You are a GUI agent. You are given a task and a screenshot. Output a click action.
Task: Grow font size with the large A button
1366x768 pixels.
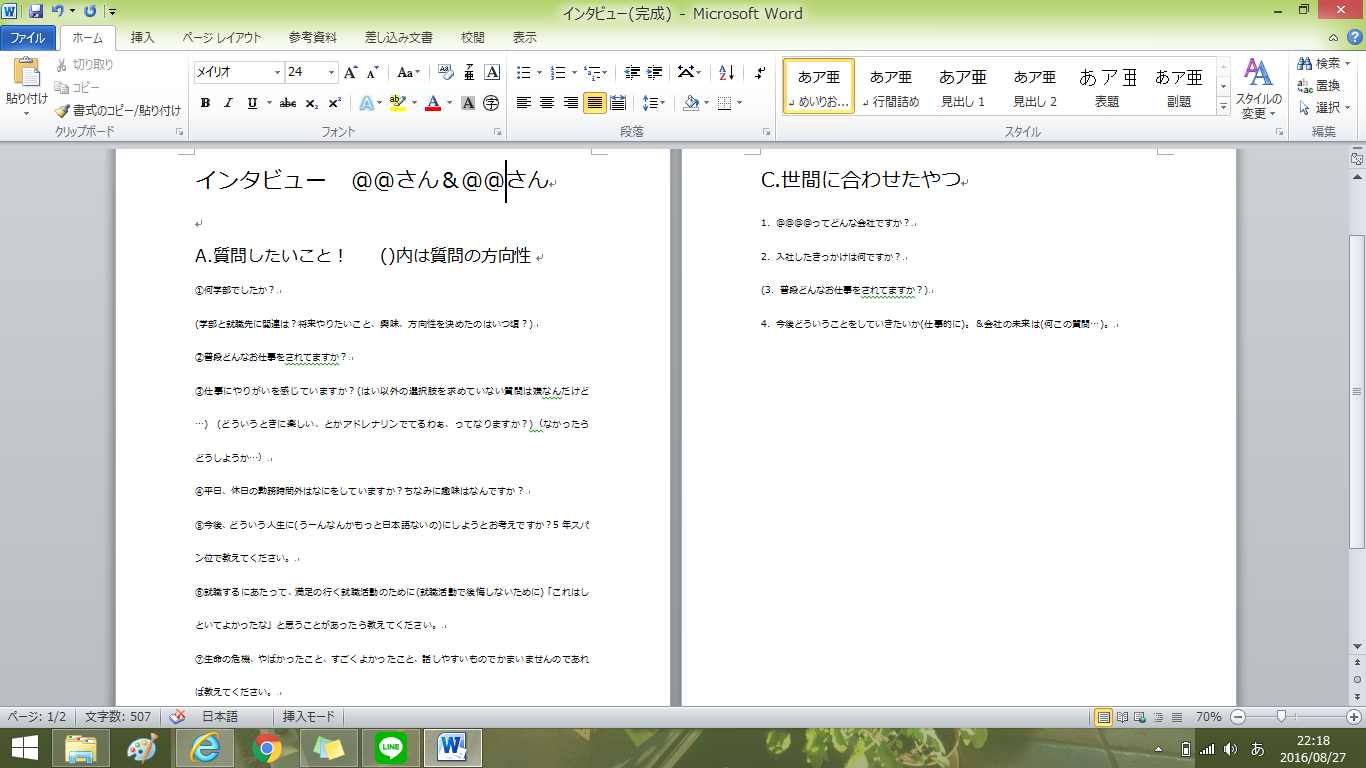tap(350, 73)
